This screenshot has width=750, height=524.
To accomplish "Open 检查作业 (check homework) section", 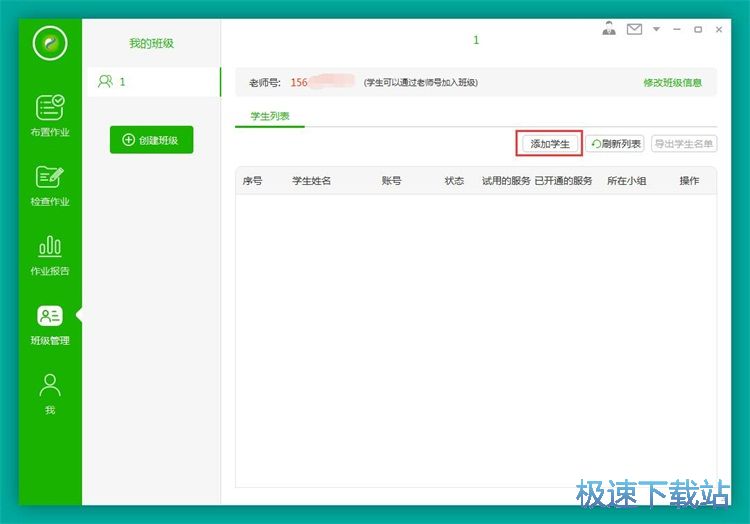I will pyautogui.click(x=50, y=186).
